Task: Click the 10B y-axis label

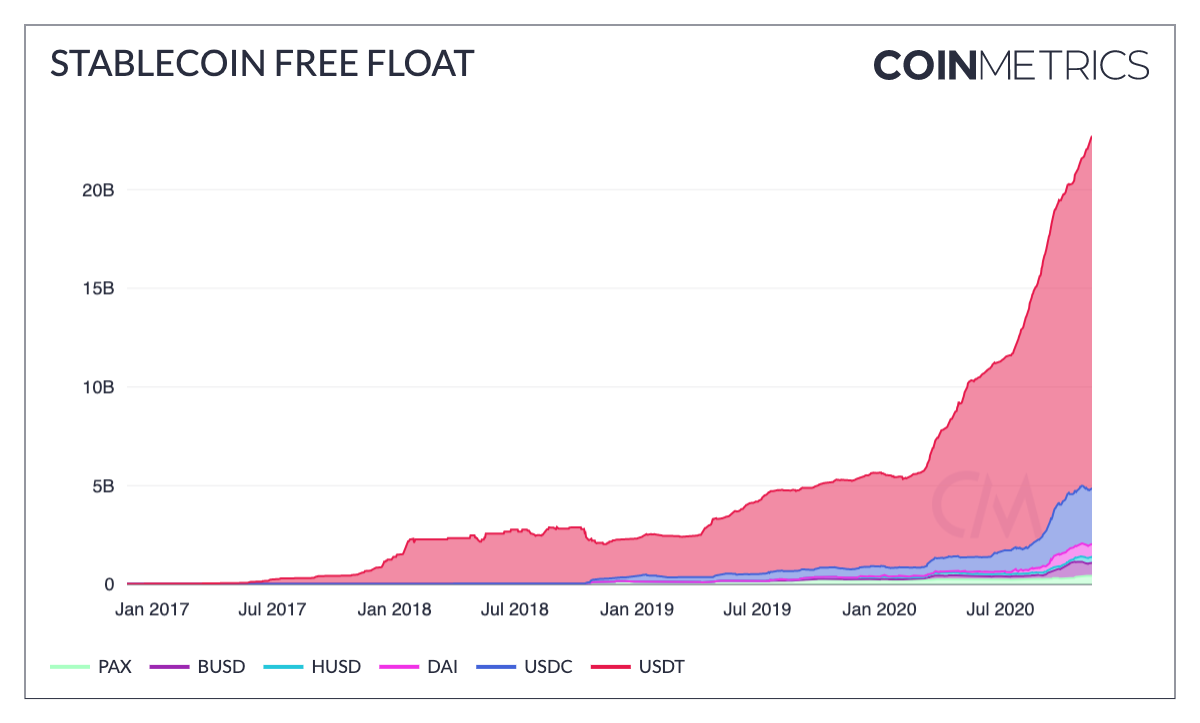Action: pyautogui.click(x=100, y=387)
